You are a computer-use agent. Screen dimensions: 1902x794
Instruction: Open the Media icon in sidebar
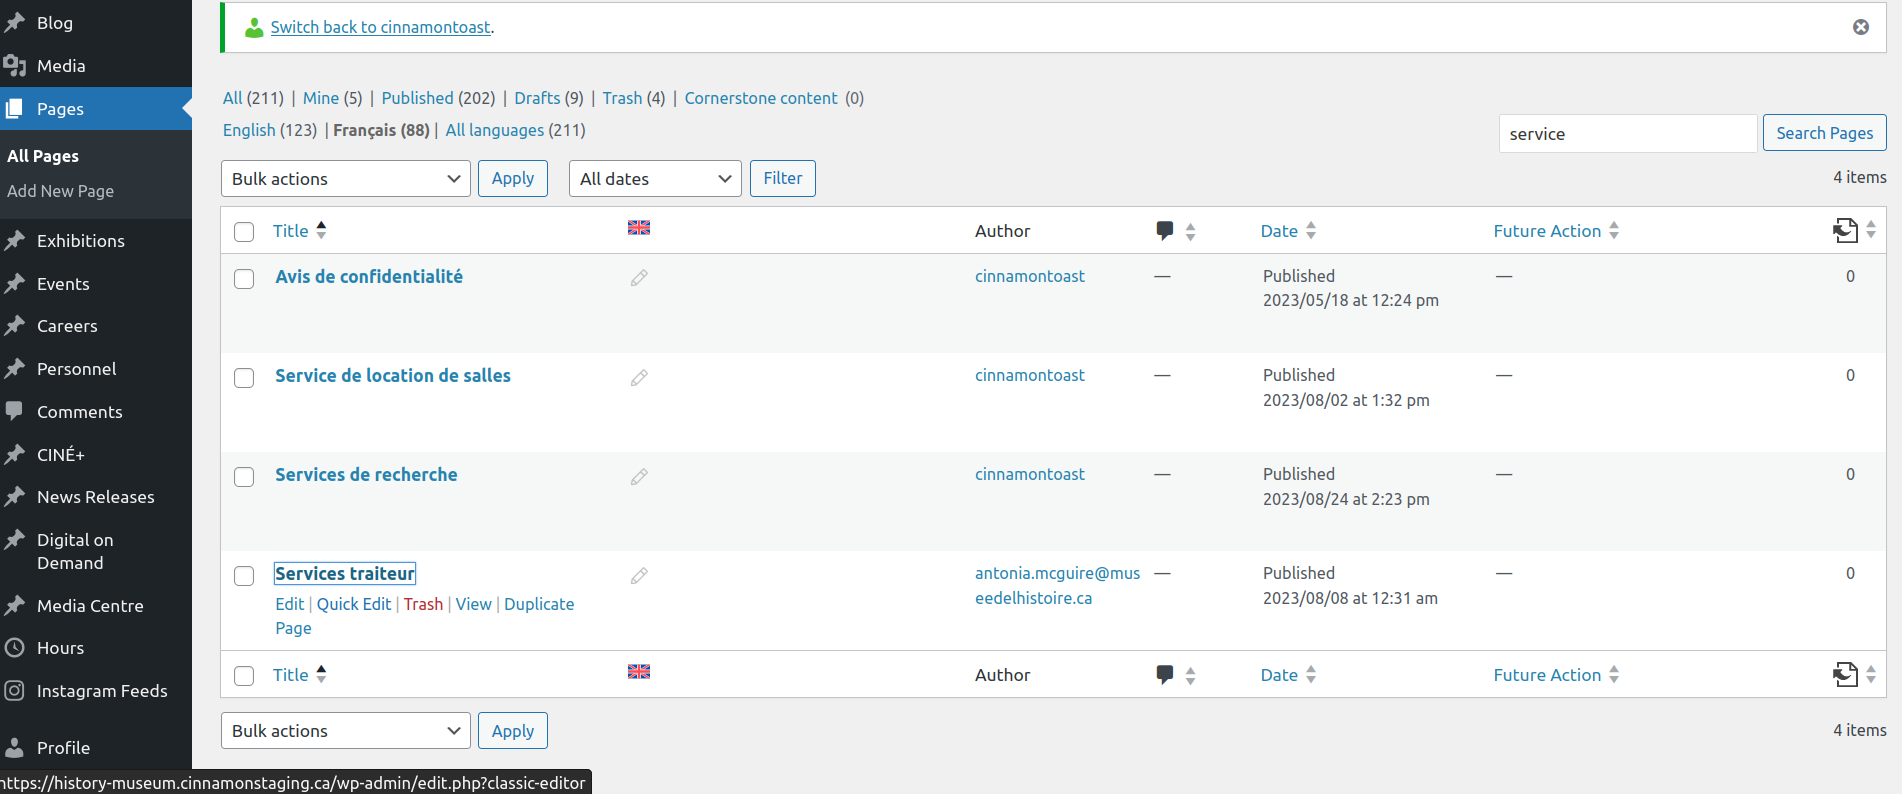coord(15,66)
